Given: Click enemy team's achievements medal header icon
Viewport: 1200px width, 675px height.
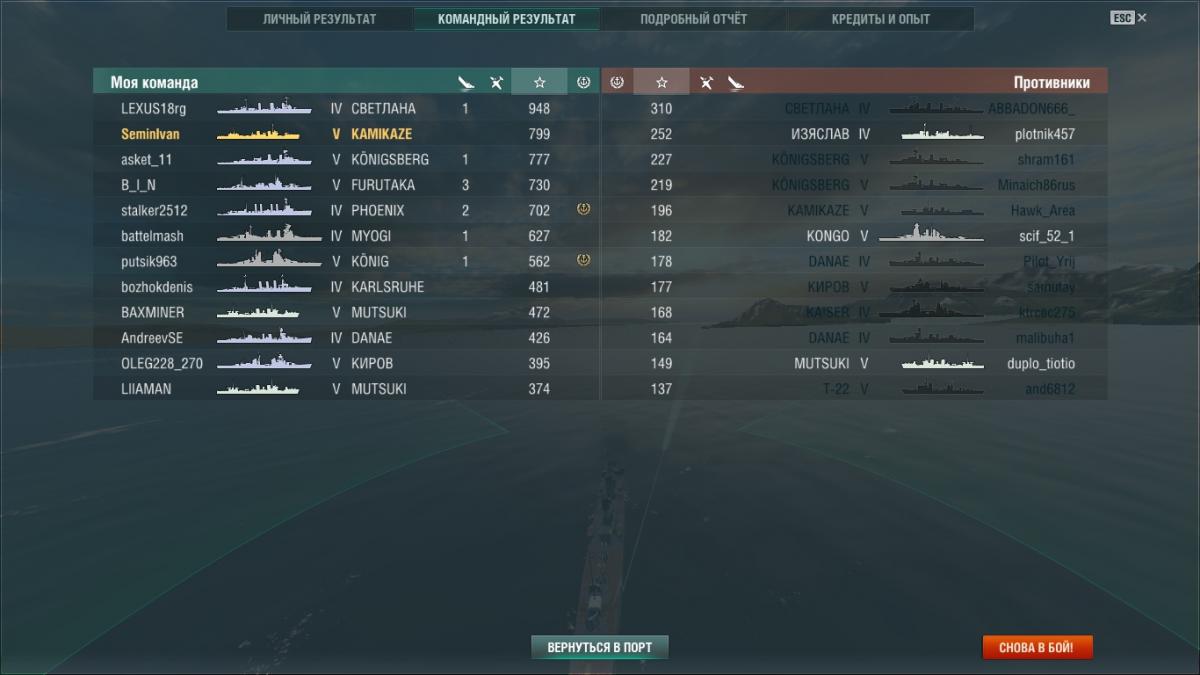Looking at the screenshot, I should click(x=617, y=82).
